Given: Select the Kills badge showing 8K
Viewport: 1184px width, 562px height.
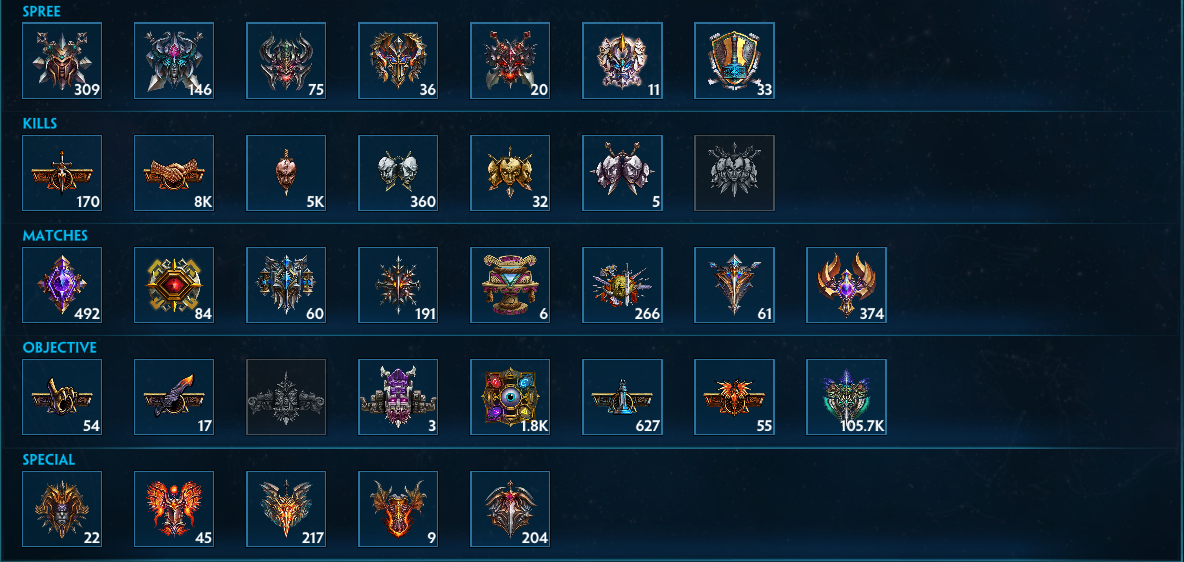Looking at the screenshot, I should coord(174,173).
